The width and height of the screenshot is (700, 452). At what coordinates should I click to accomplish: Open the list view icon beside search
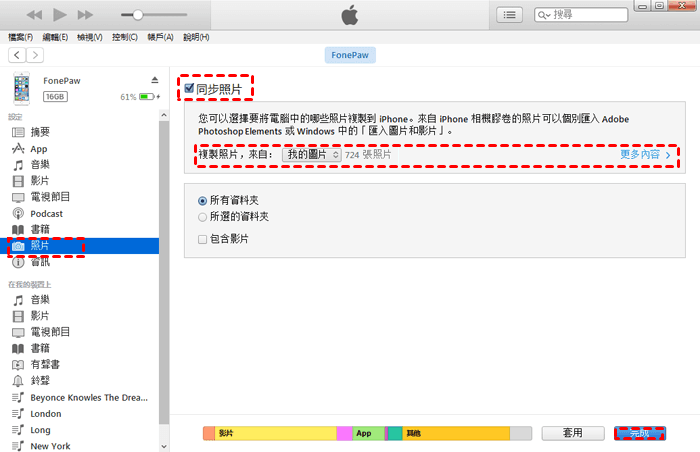click(x=511, y=15)
